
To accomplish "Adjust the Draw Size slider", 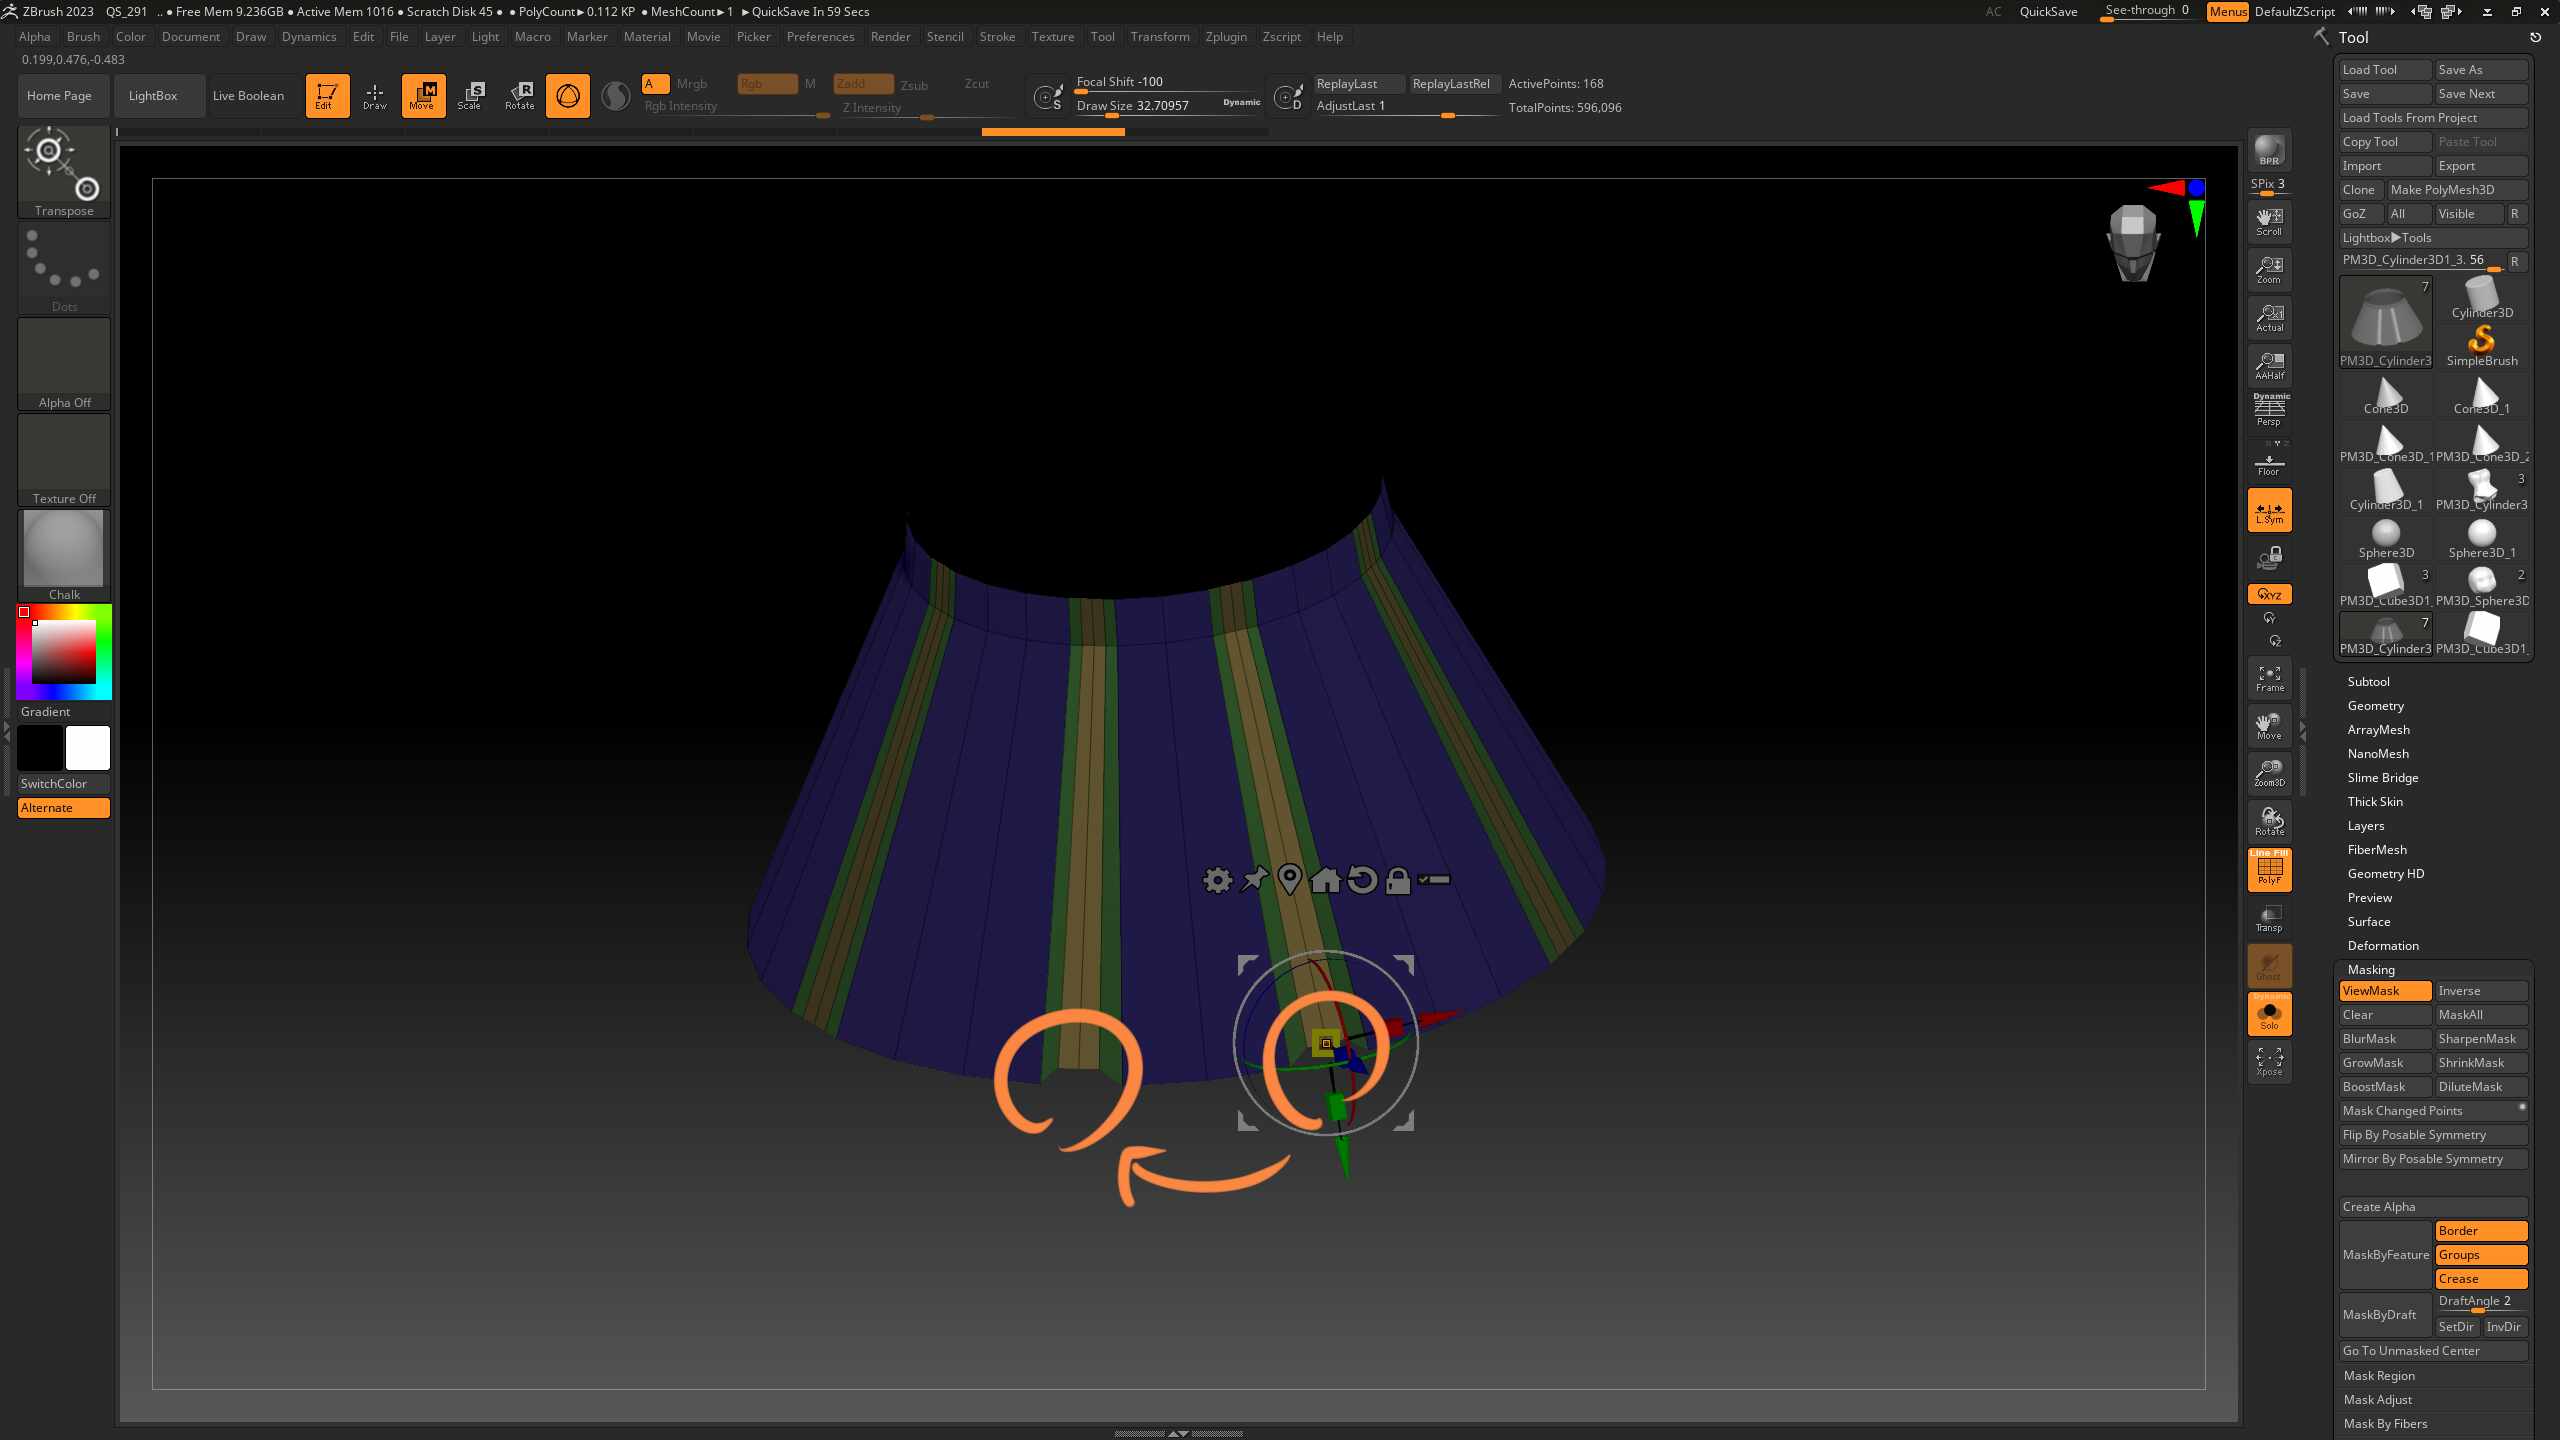I will coord(1168,106).
